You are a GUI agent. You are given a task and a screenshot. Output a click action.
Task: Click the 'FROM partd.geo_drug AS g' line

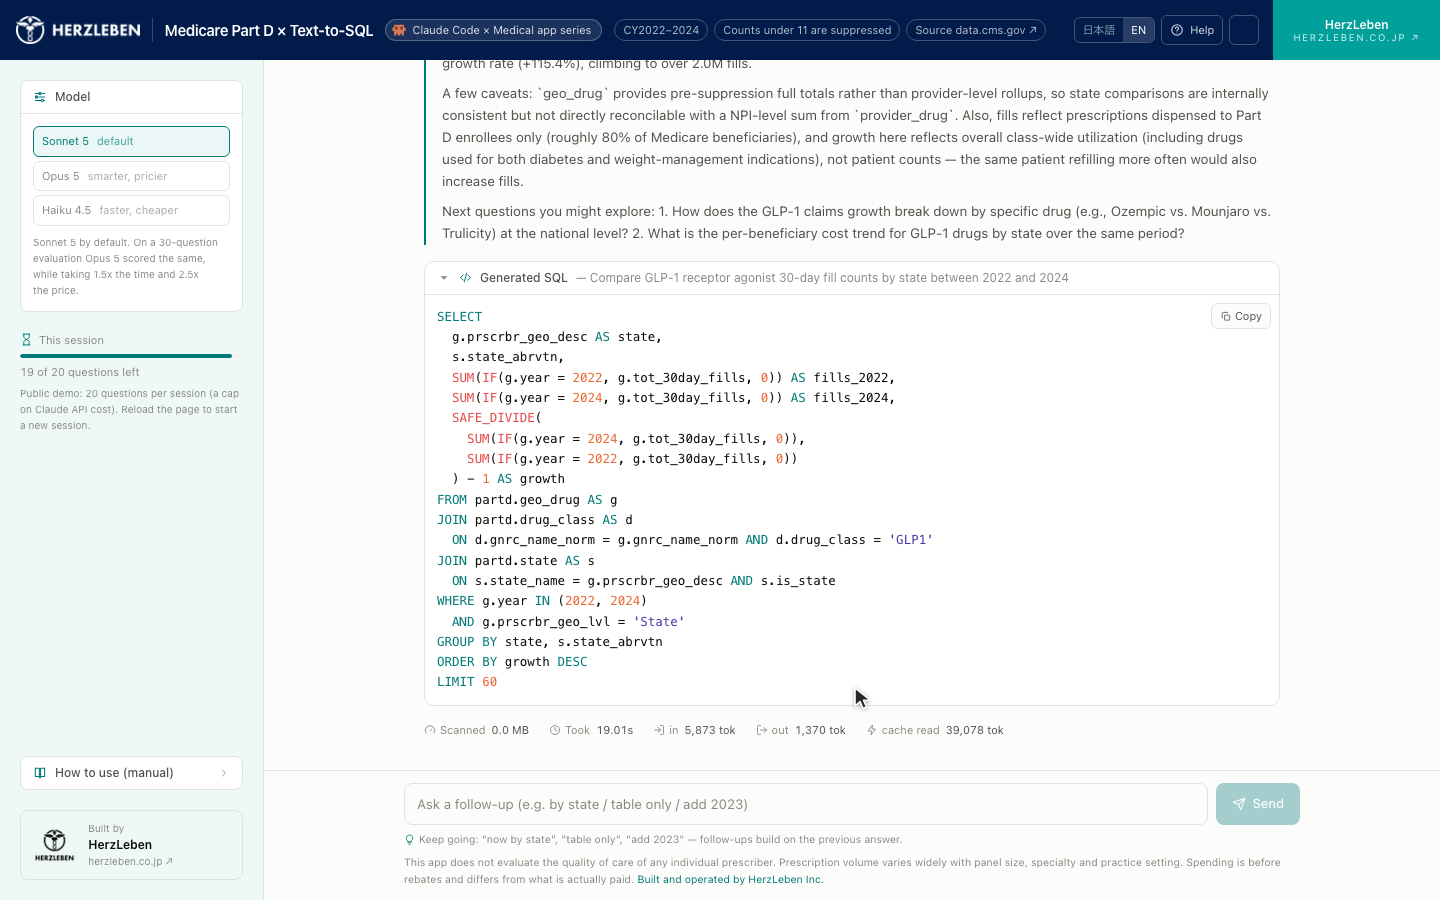click(527, 500)
